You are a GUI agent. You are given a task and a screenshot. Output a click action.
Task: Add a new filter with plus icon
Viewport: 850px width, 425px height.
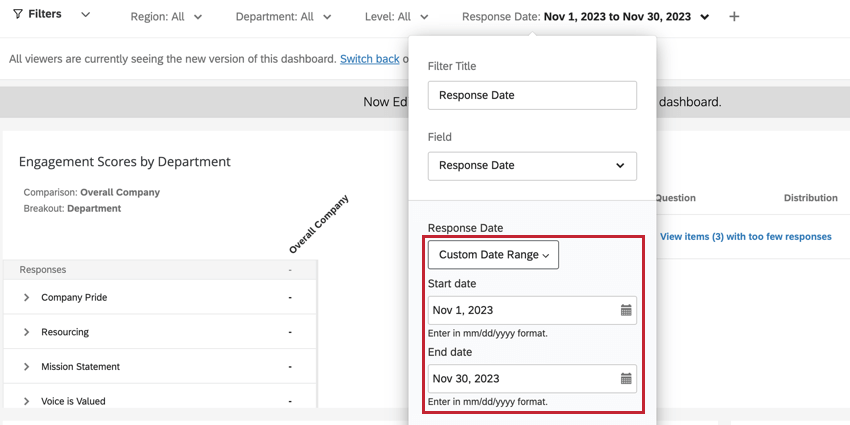point(734,17)
